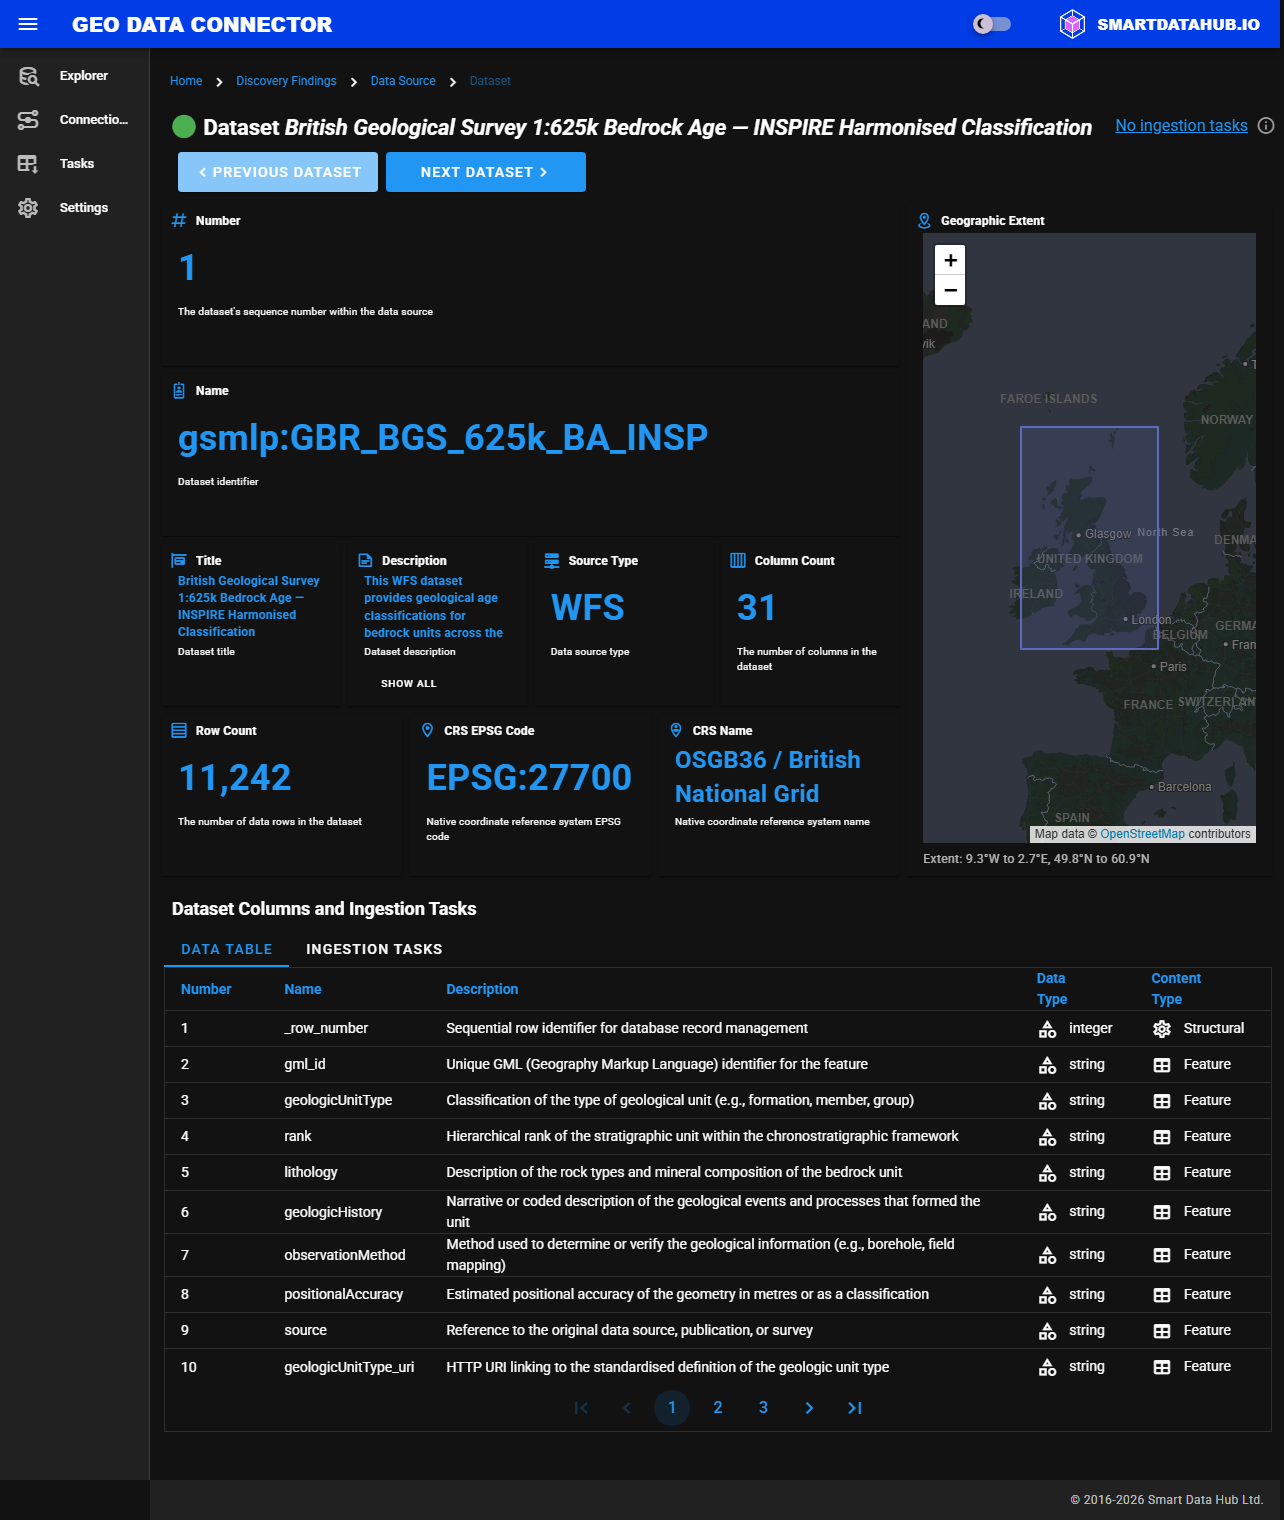Screen dimensions: 1284x1520
Task: Sort the table by the Name column header
Action: 303,989
